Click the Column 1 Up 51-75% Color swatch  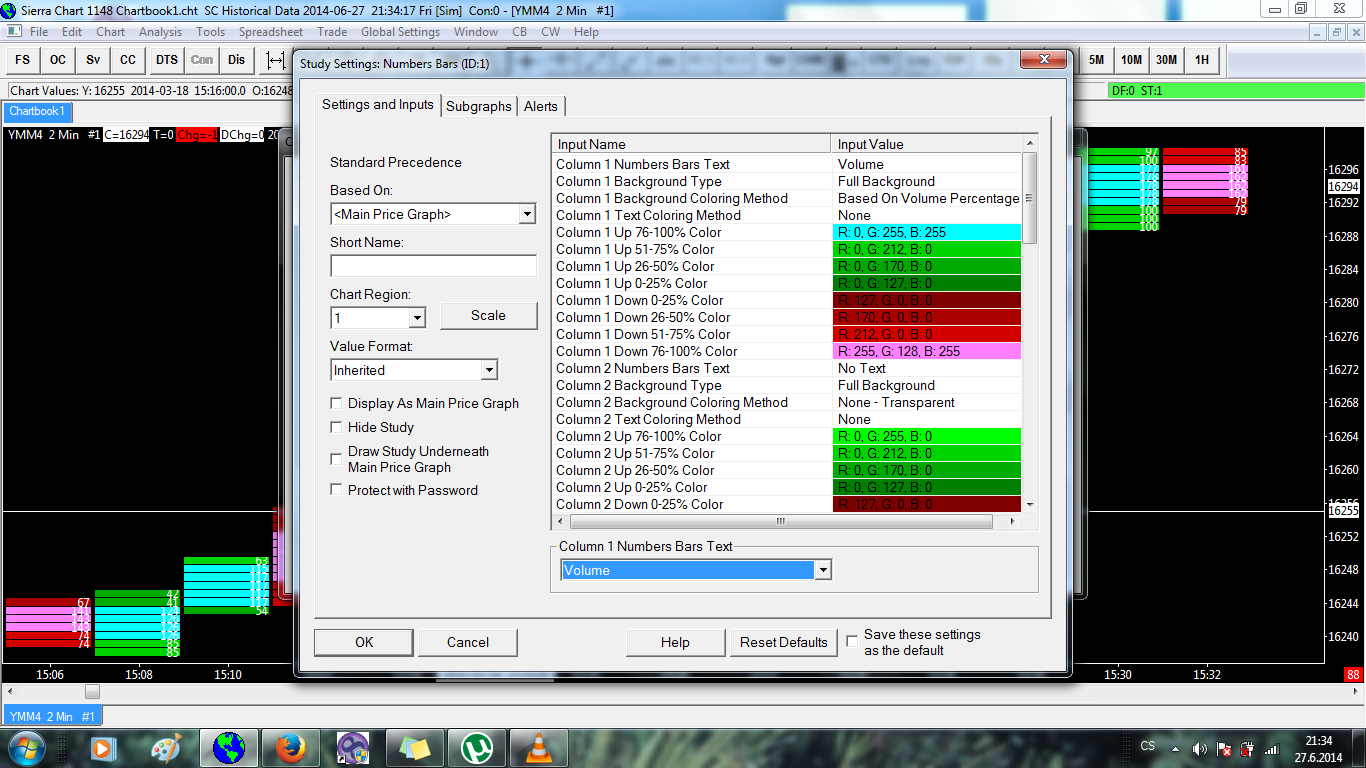click(x=927, y=249)
